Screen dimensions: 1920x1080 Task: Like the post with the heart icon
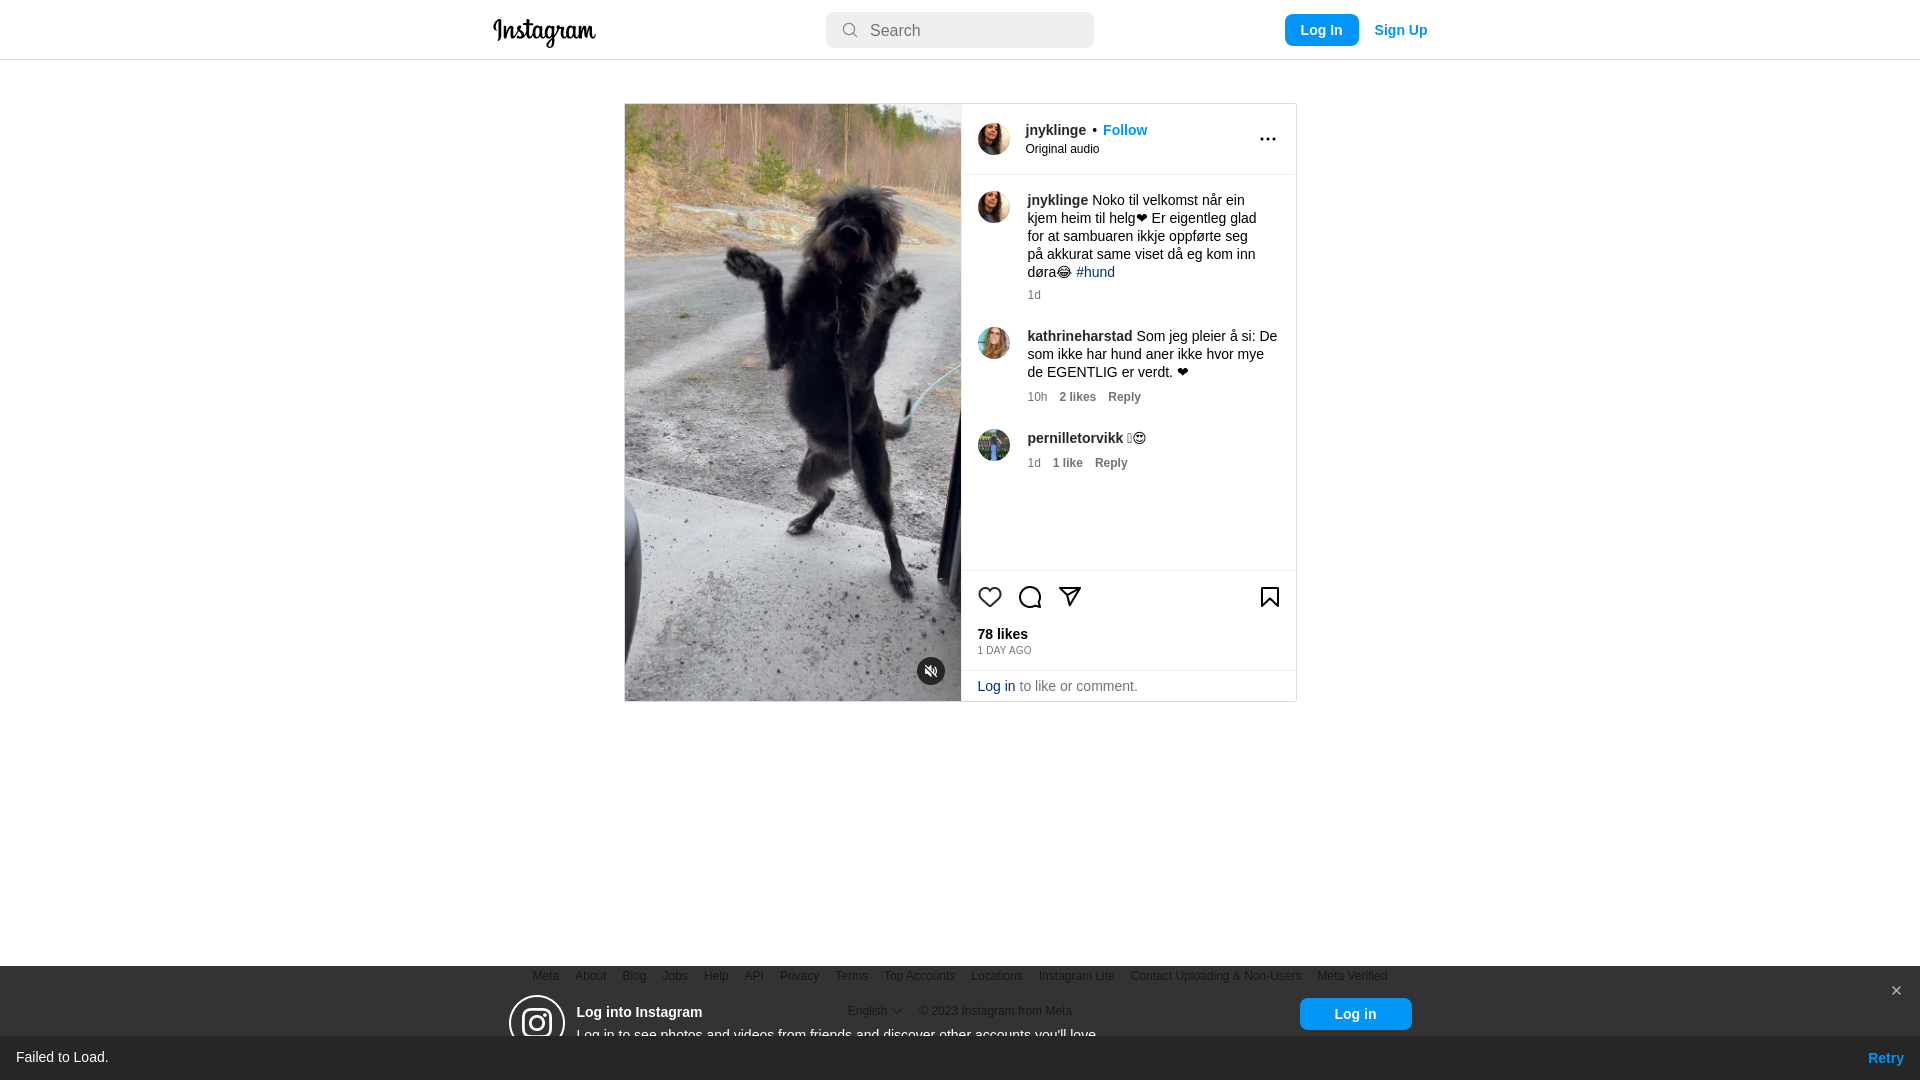tap(989, 597)
